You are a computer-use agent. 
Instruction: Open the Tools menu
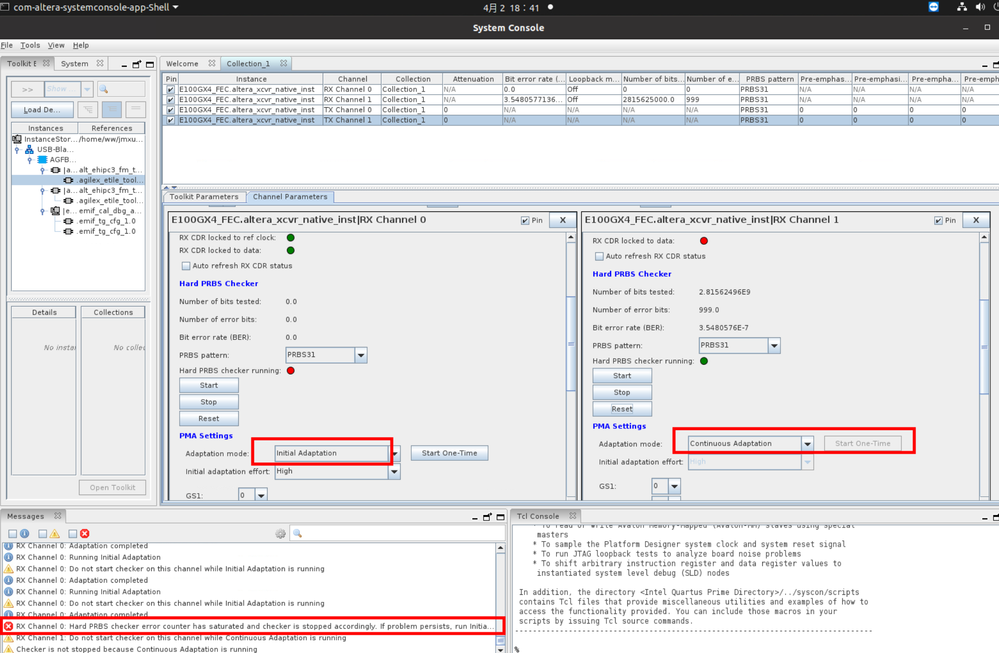click(x=30, y=45)
